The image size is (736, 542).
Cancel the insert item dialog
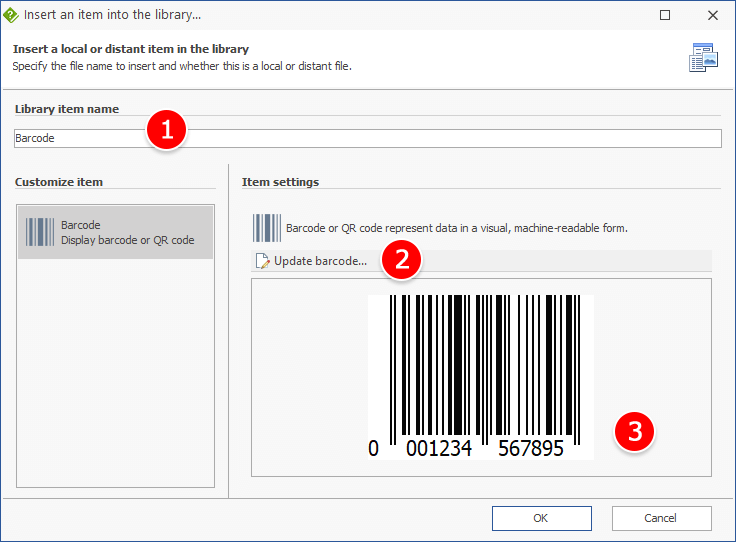pyautogui.click(x=661, y=518)
